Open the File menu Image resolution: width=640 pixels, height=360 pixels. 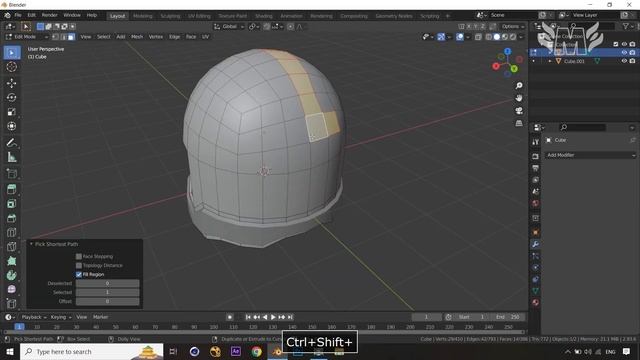[x=18, y=15]
